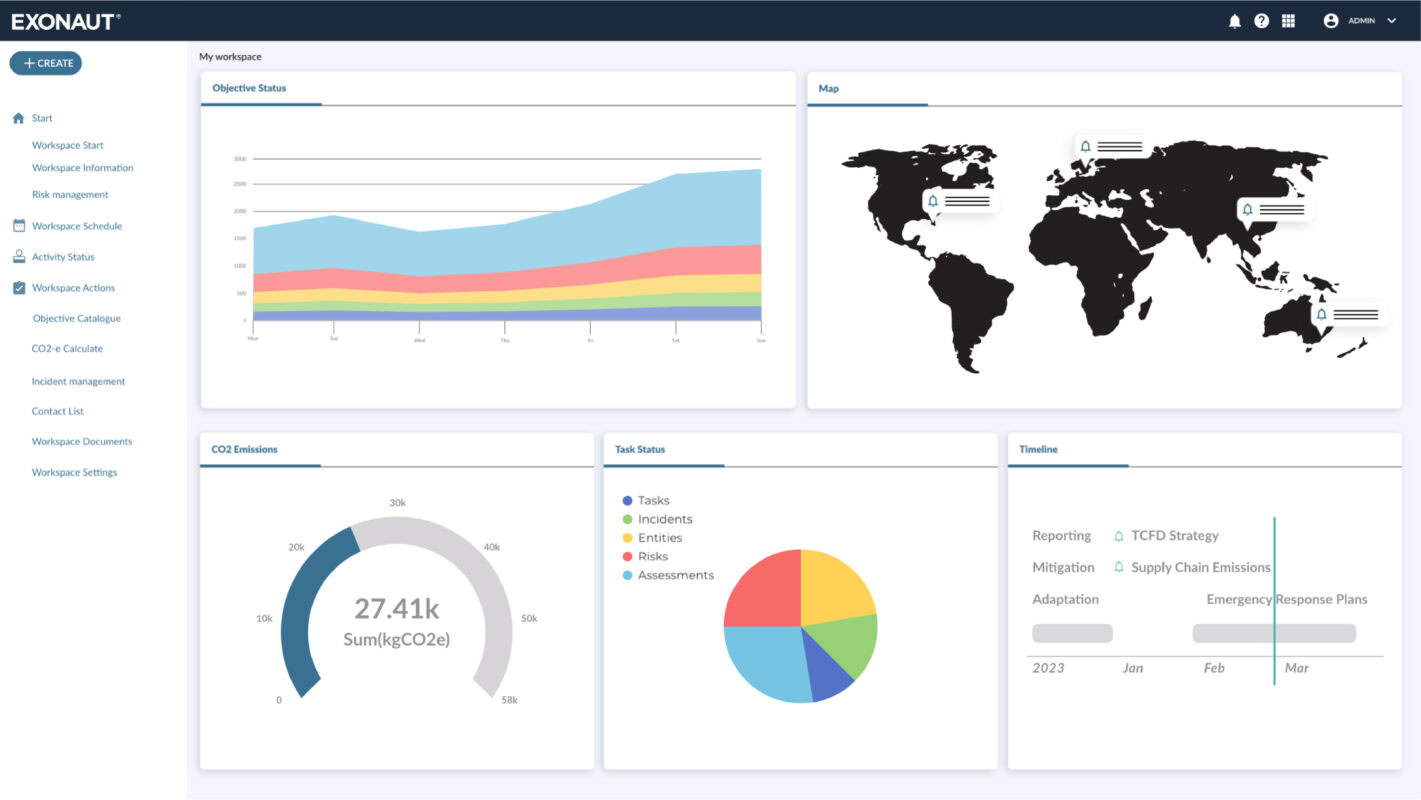Click the Entities legend color dot
Screen dimensions: 1421x800
(x=627, y=538)
